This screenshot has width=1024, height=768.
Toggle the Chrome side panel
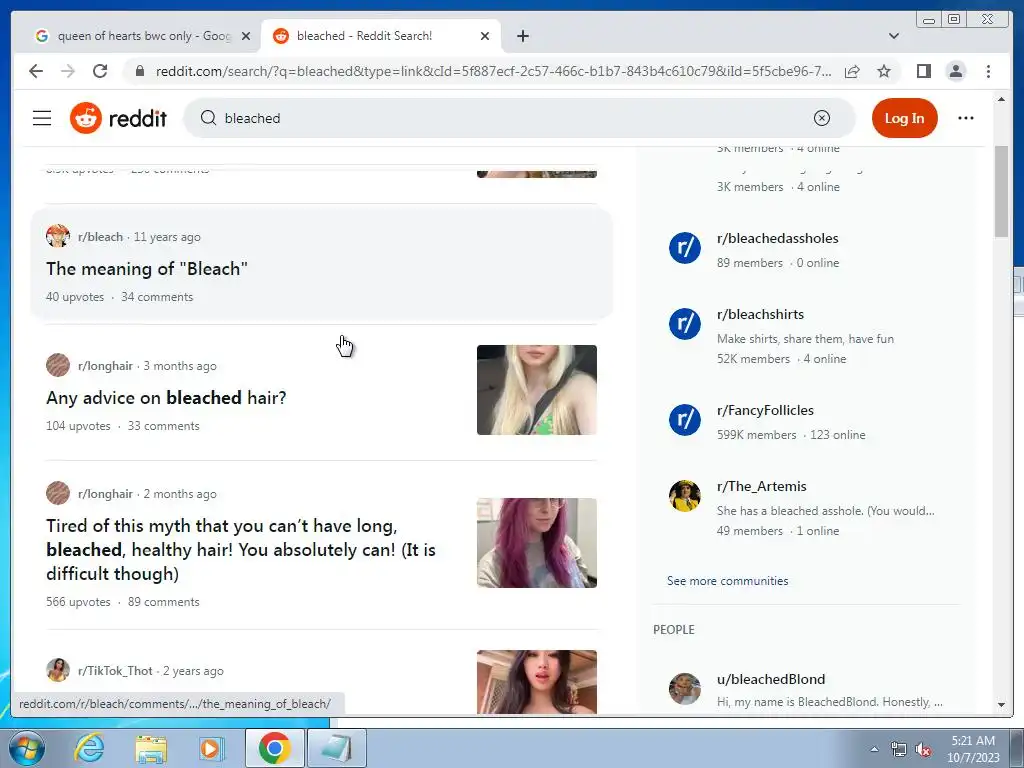click(x=923, y=71)
